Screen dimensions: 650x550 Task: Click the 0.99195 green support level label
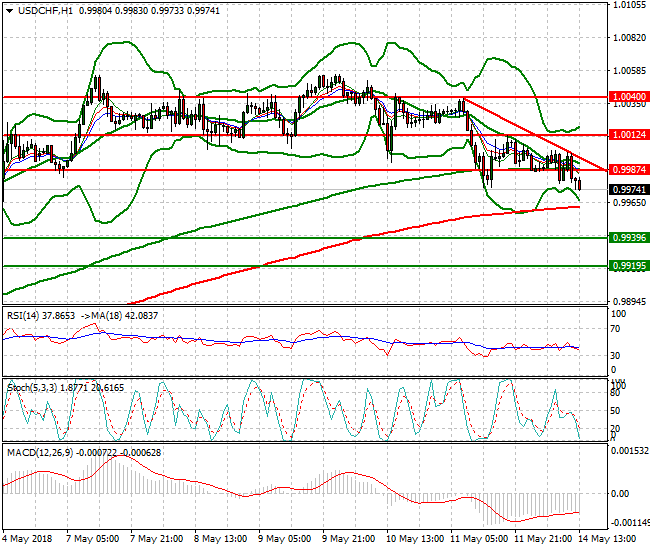[629, 266]
